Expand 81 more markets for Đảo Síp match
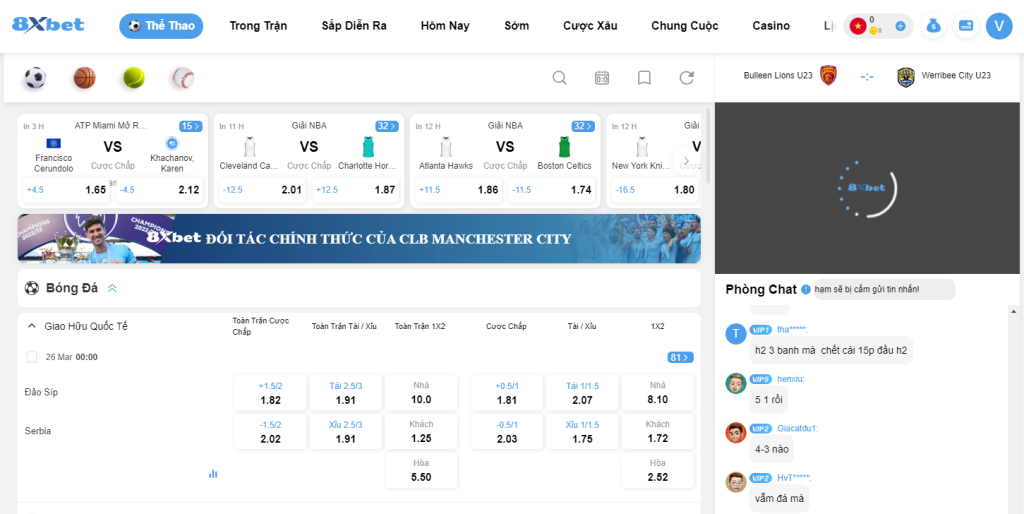 coord(680,357)
